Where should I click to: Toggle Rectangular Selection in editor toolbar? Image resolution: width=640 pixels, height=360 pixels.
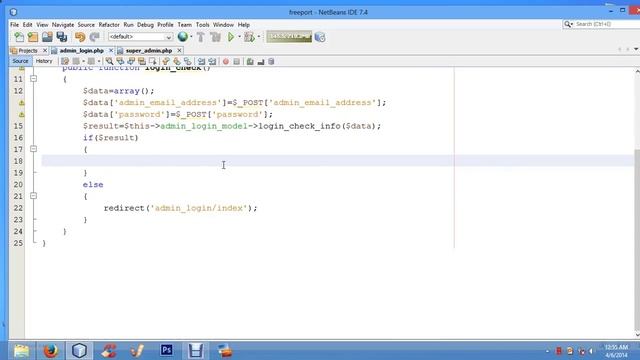click(153, 61)
